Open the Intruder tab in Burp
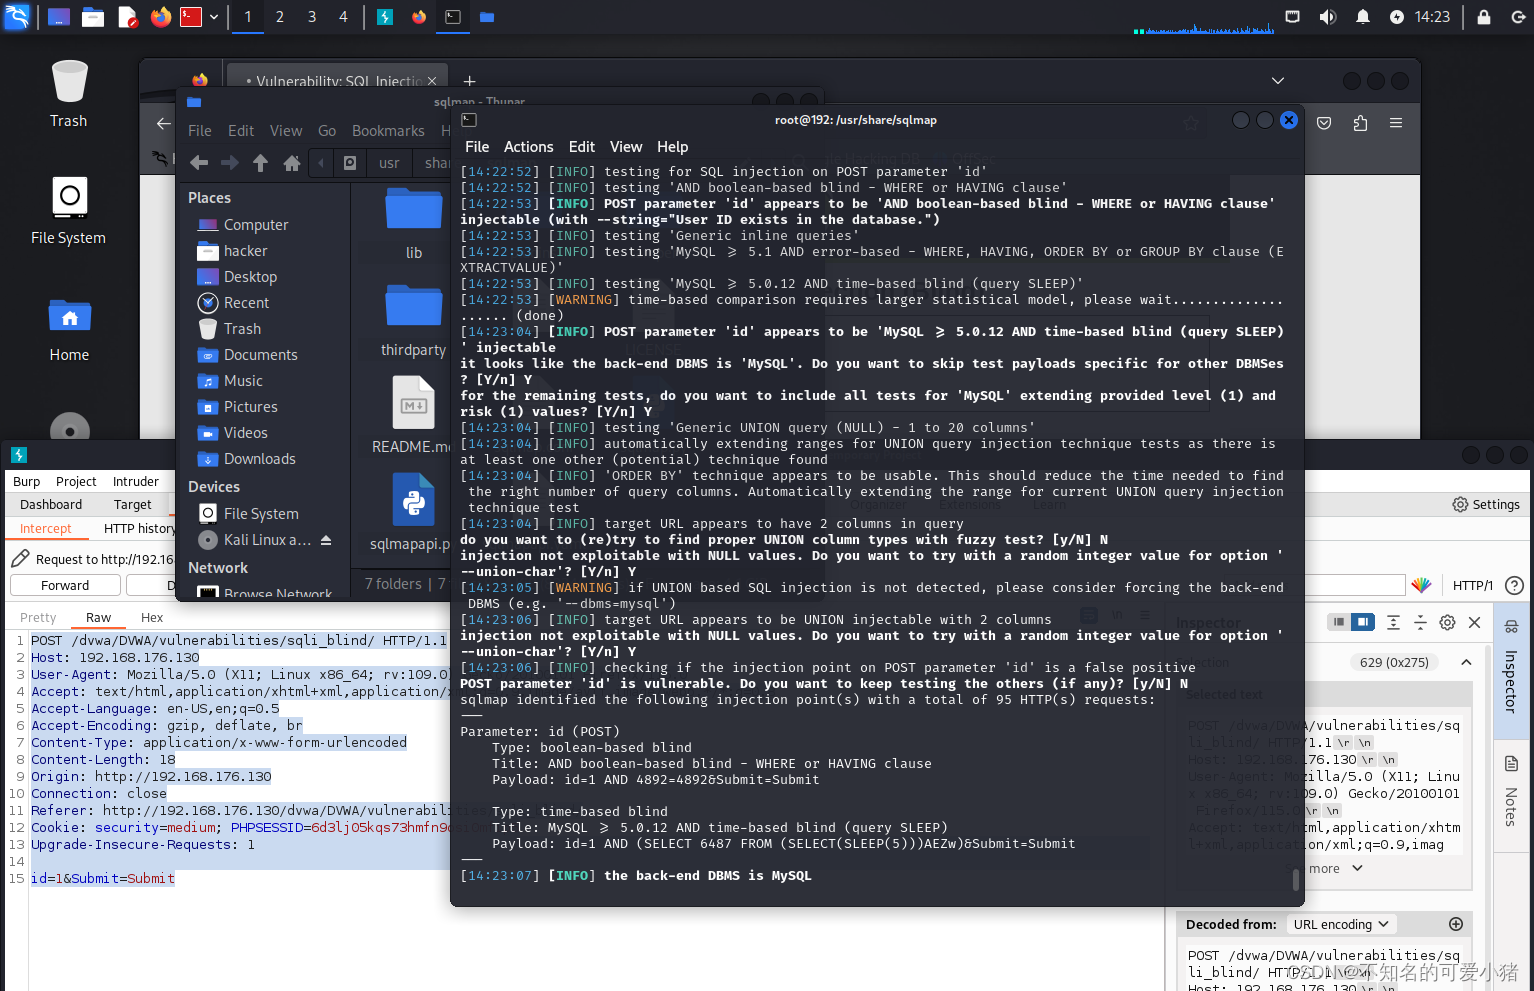This screenshot has height=991, width=1534. click(135, 482)
